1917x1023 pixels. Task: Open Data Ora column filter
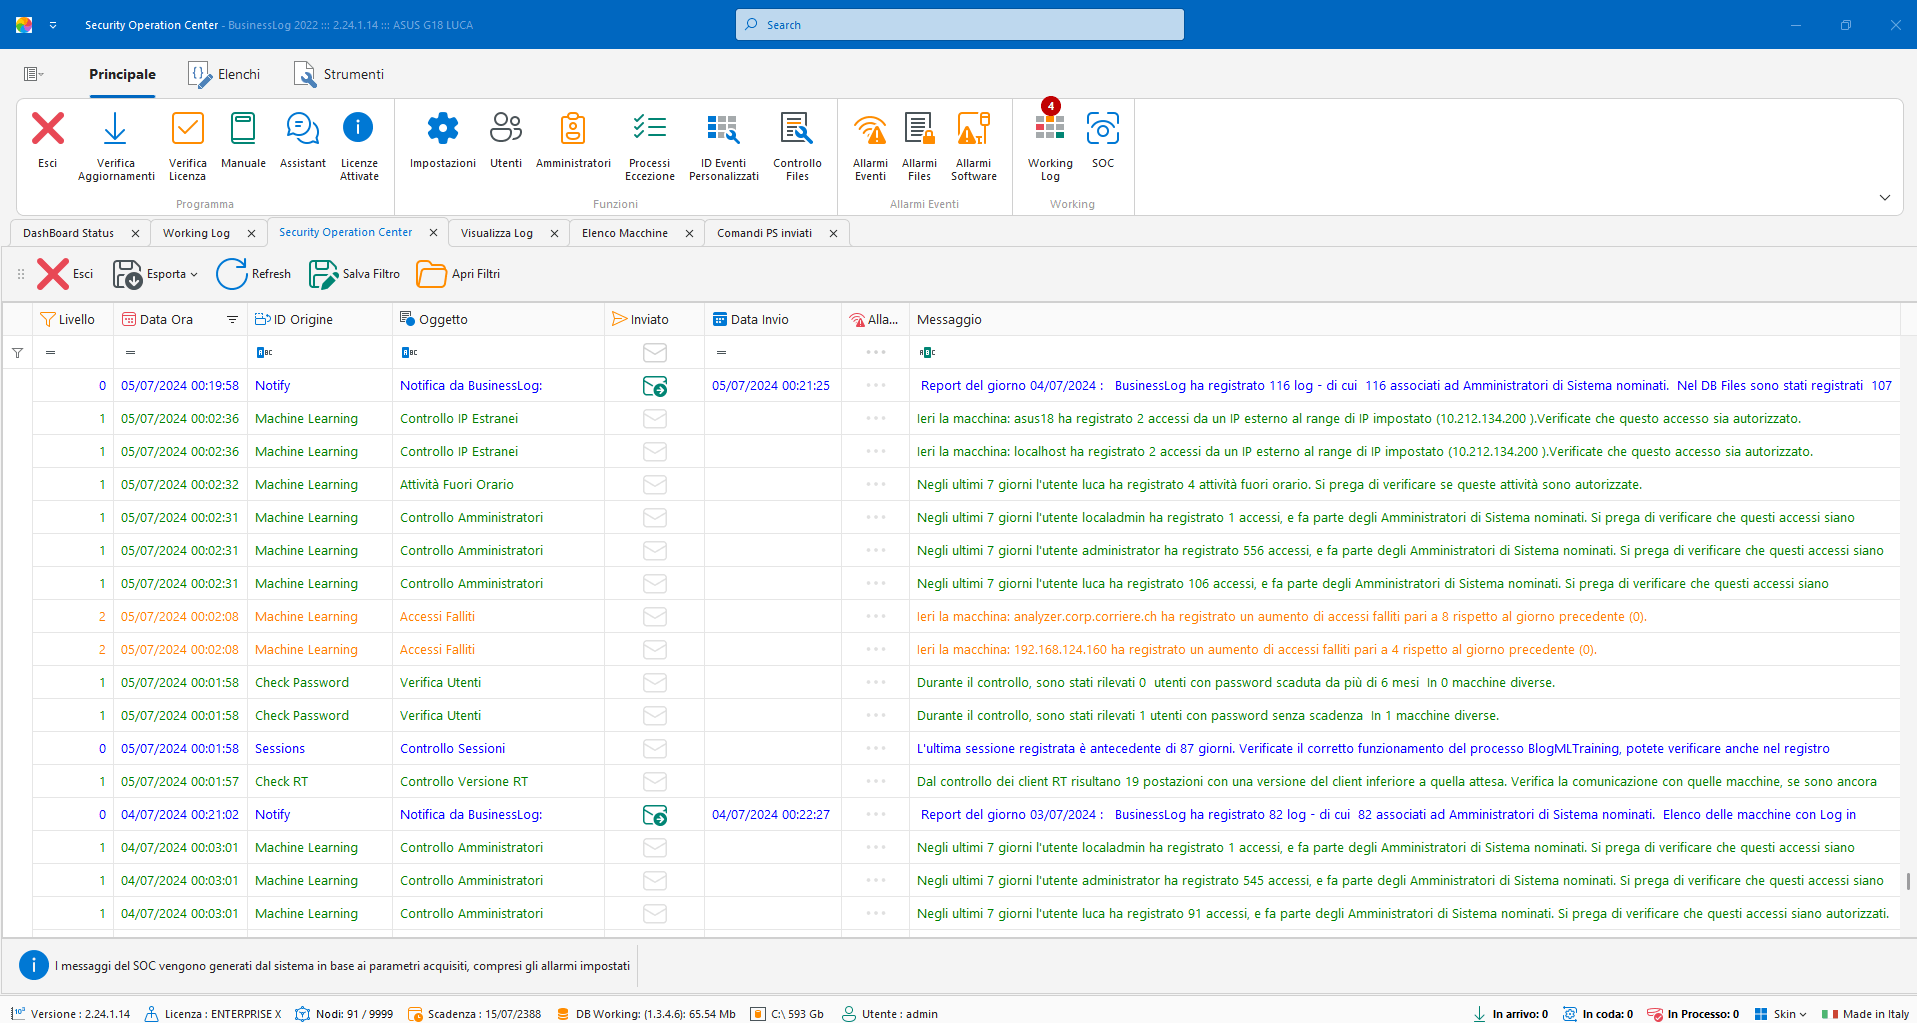point(232,319)
